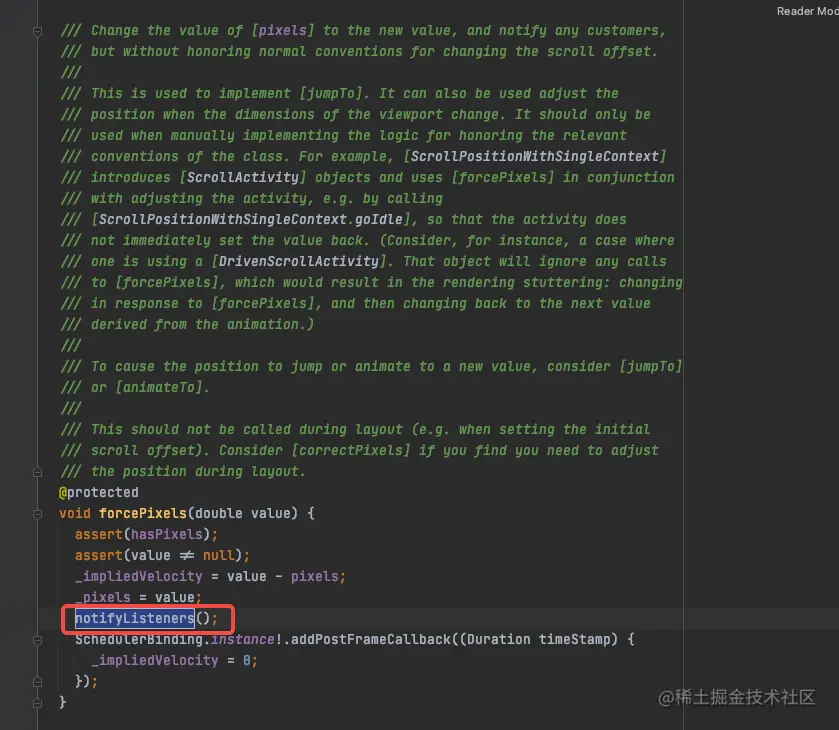Click the 'double value' parameter in the method signature
The image size is (839, 730).
tap(243, 514)
